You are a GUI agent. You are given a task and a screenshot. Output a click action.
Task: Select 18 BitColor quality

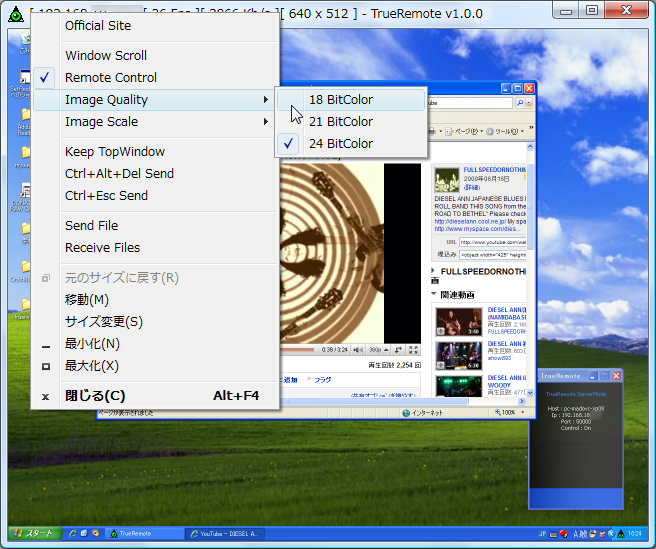click(351, 100)
